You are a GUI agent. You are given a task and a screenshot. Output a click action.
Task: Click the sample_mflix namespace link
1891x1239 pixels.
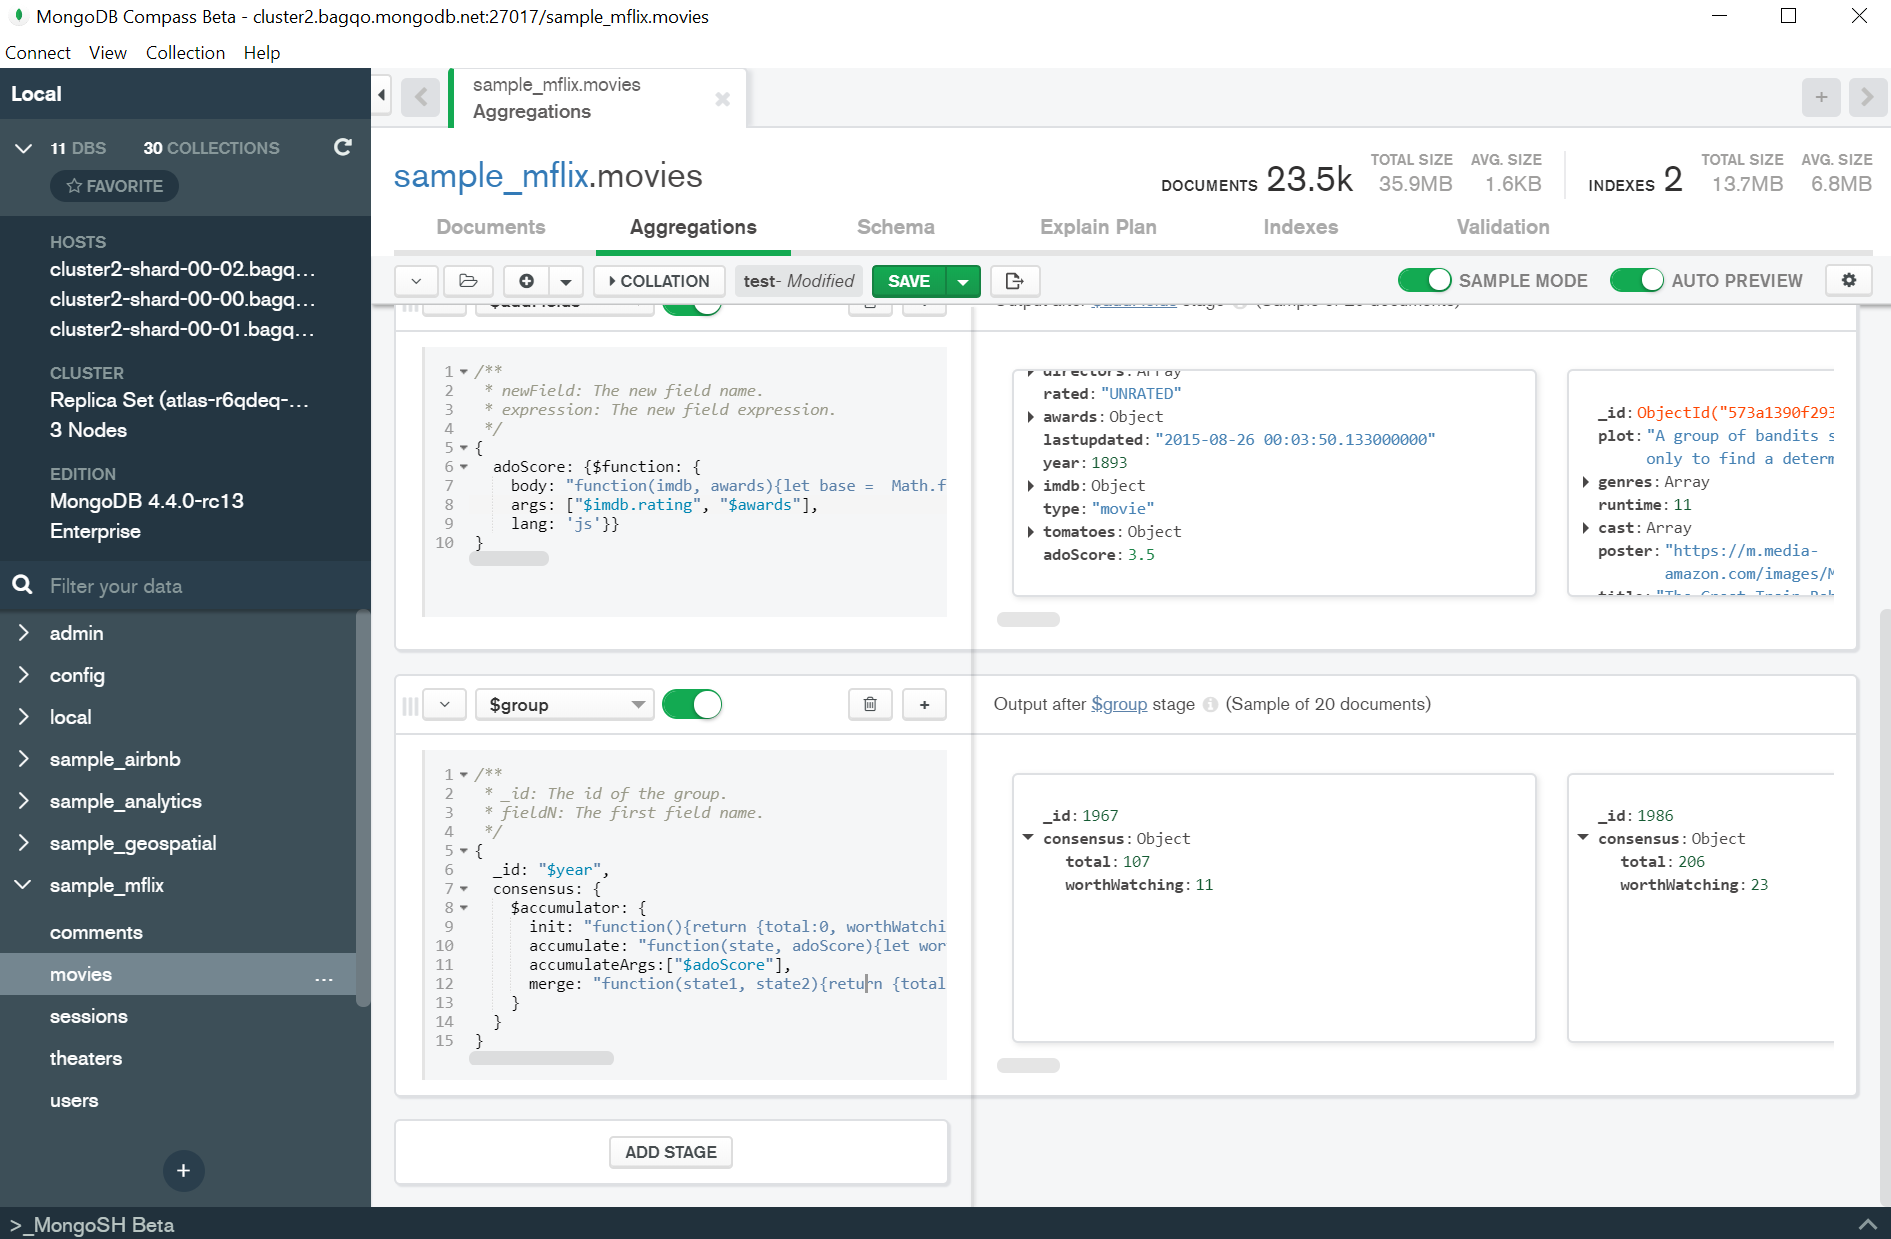click(491, 176)
